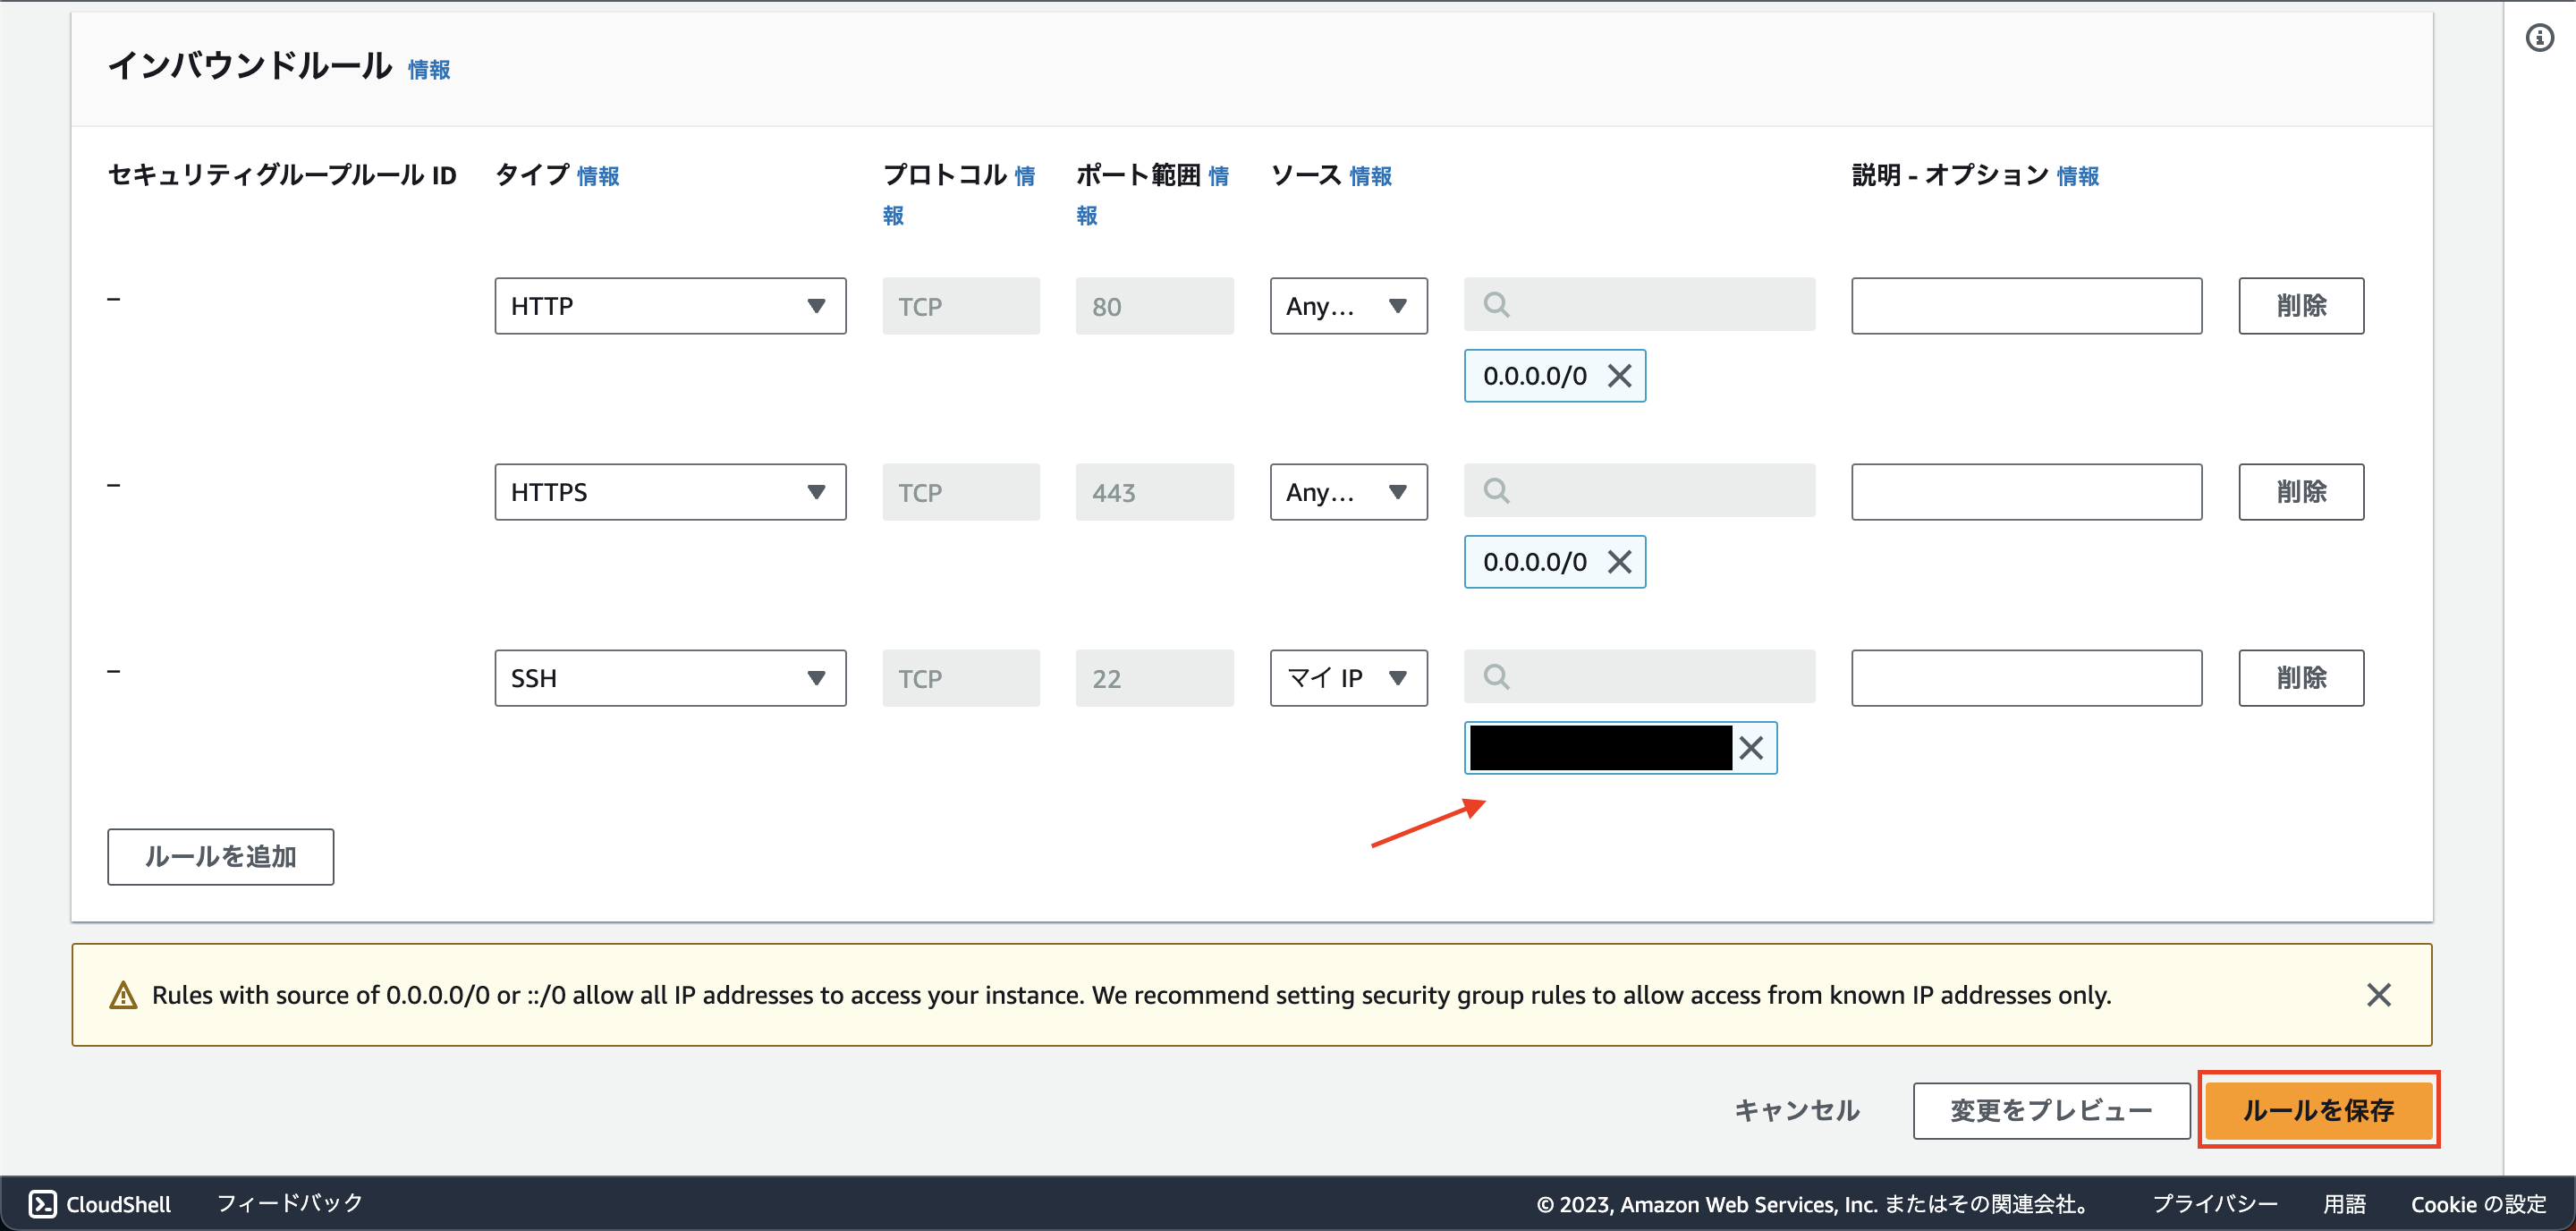Remove the redacted IP chip in SSH row
The height and width of the screenshot is (1231, 2576).
point(1751,748)
